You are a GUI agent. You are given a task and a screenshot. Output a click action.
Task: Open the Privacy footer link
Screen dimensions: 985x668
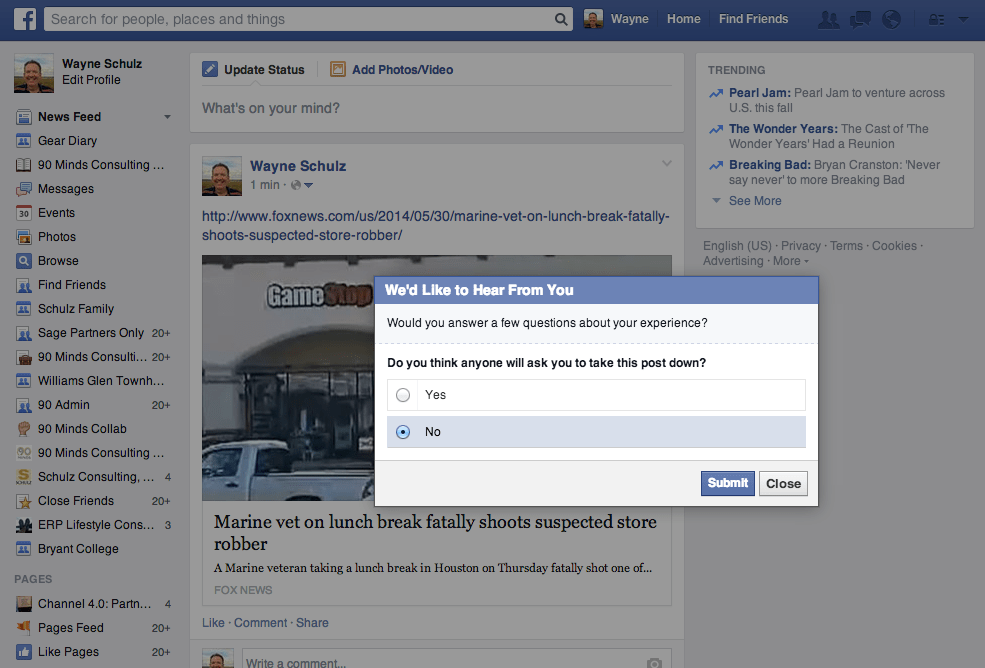click(x=800, y=246)
